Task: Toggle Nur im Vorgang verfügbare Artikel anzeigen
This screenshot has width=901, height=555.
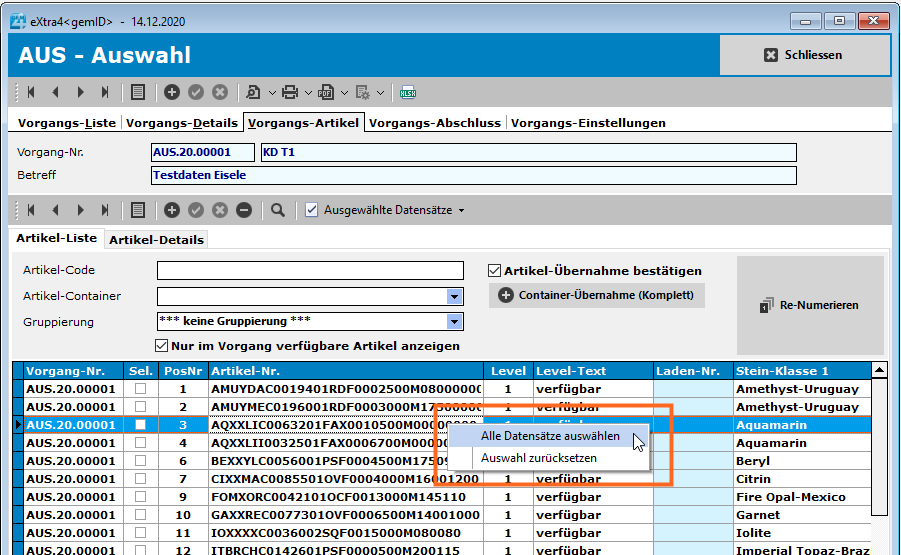Action: point(162,346)
